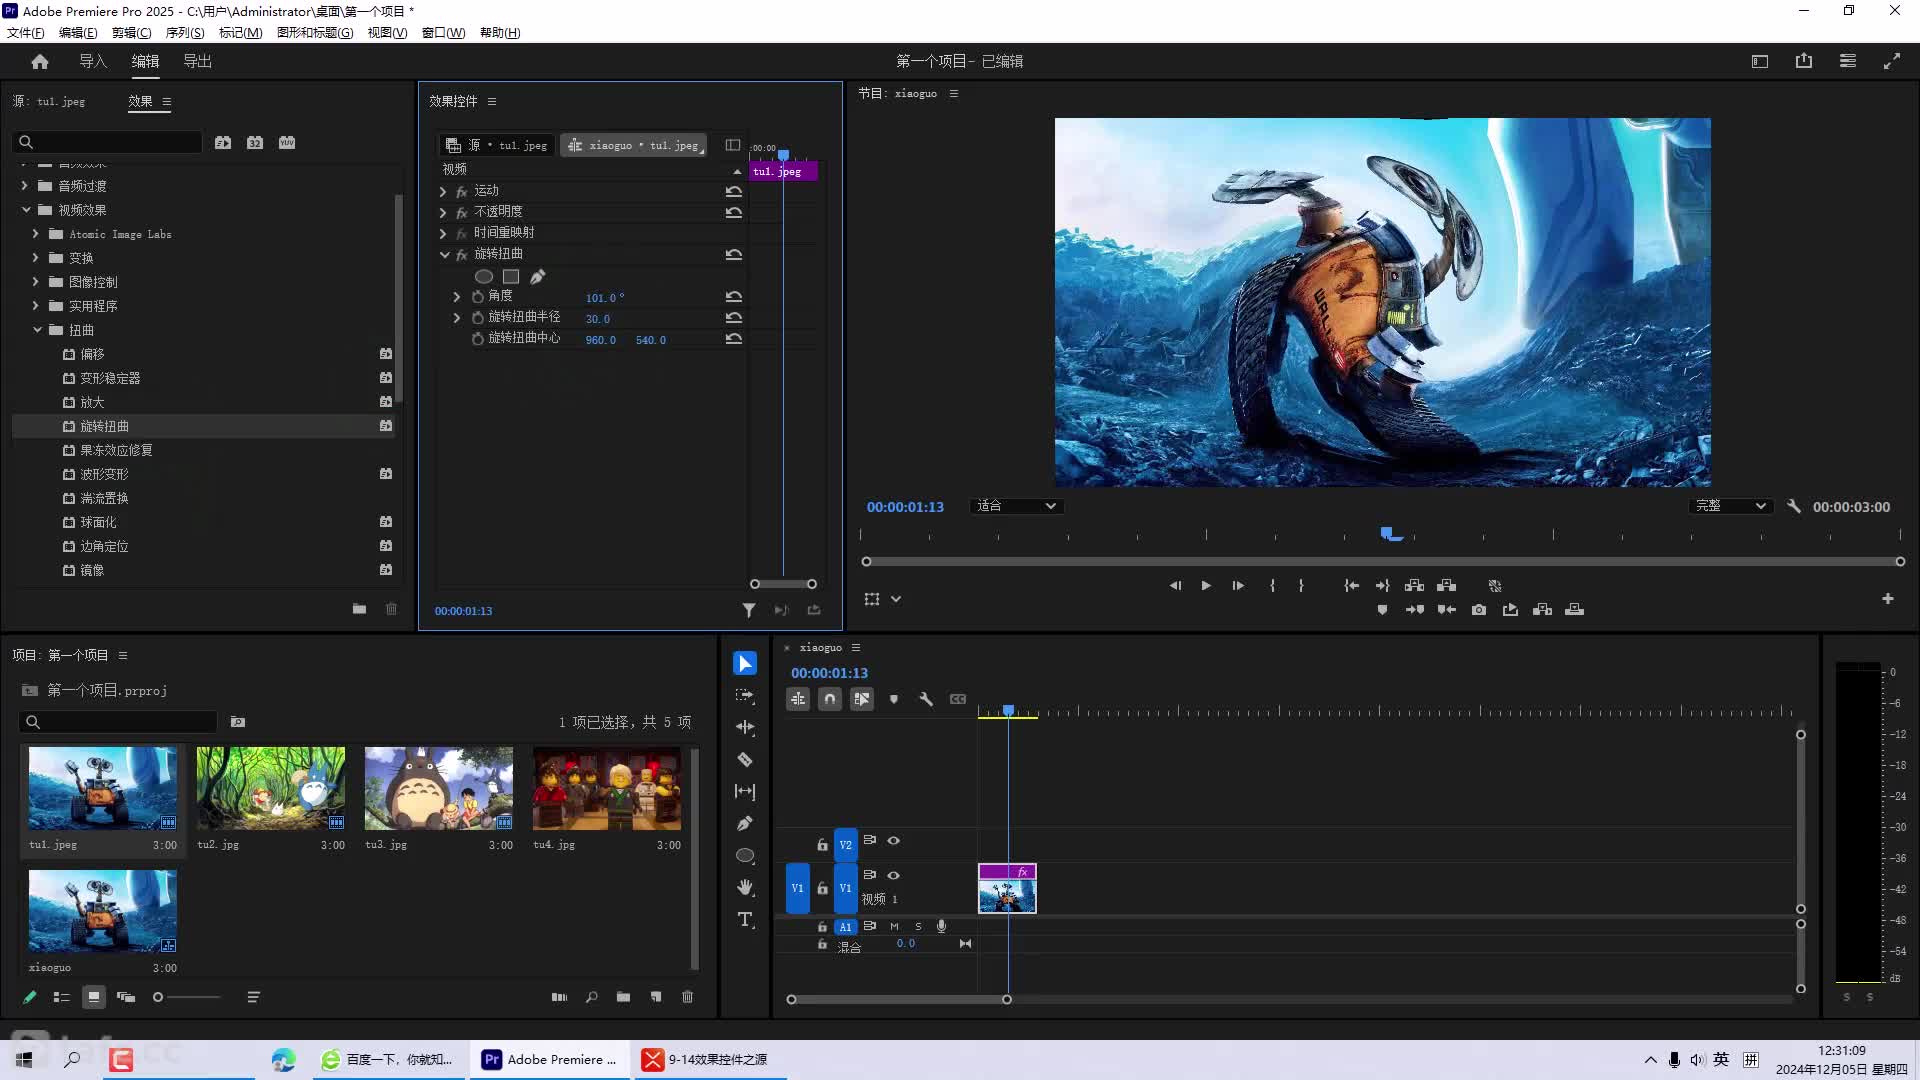Solo the A1 audio track
The height and width of the screenshot is (1080, 1920).
coord(918,927)
